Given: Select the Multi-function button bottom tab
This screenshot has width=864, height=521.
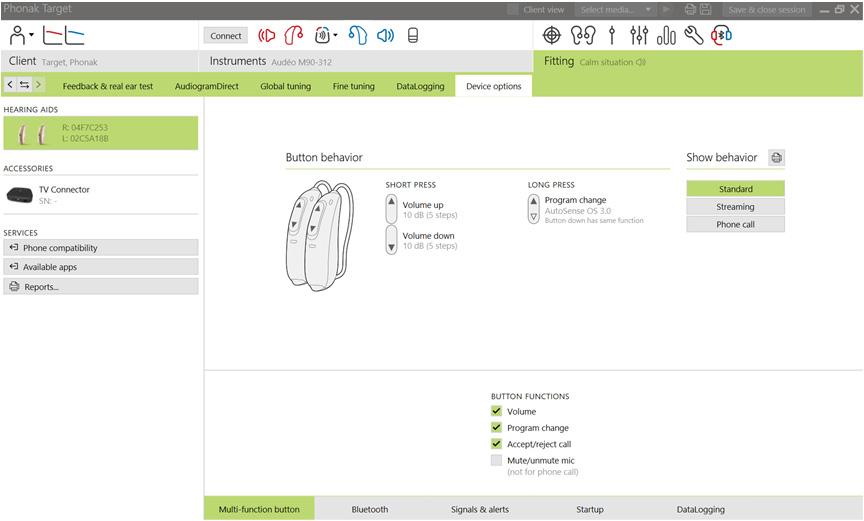Looking at the screenshot, I should tap(259, 509).
